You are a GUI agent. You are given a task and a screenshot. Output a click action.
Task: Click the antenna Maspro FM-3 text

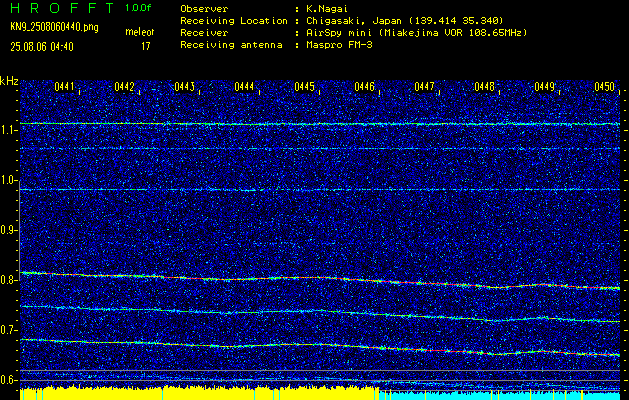[339, 45]
